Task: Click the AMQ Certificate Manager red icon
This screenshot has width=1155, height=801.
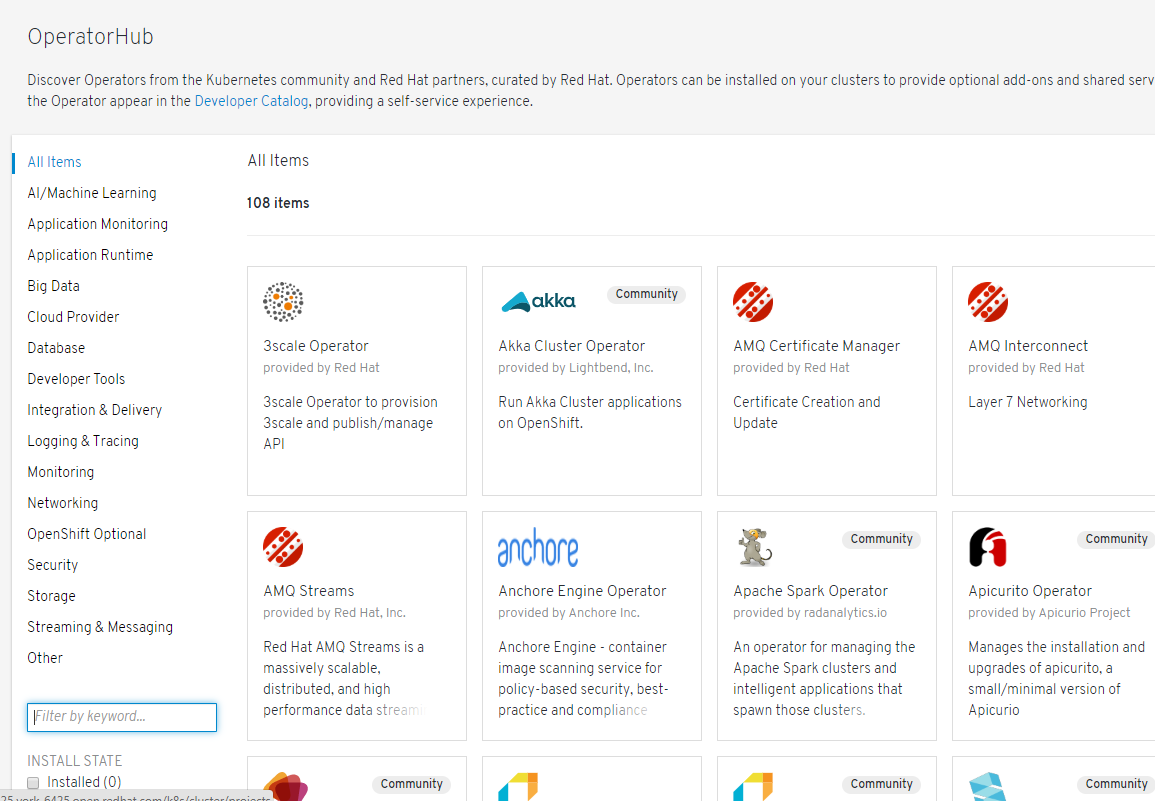Action: click(753, 302)
